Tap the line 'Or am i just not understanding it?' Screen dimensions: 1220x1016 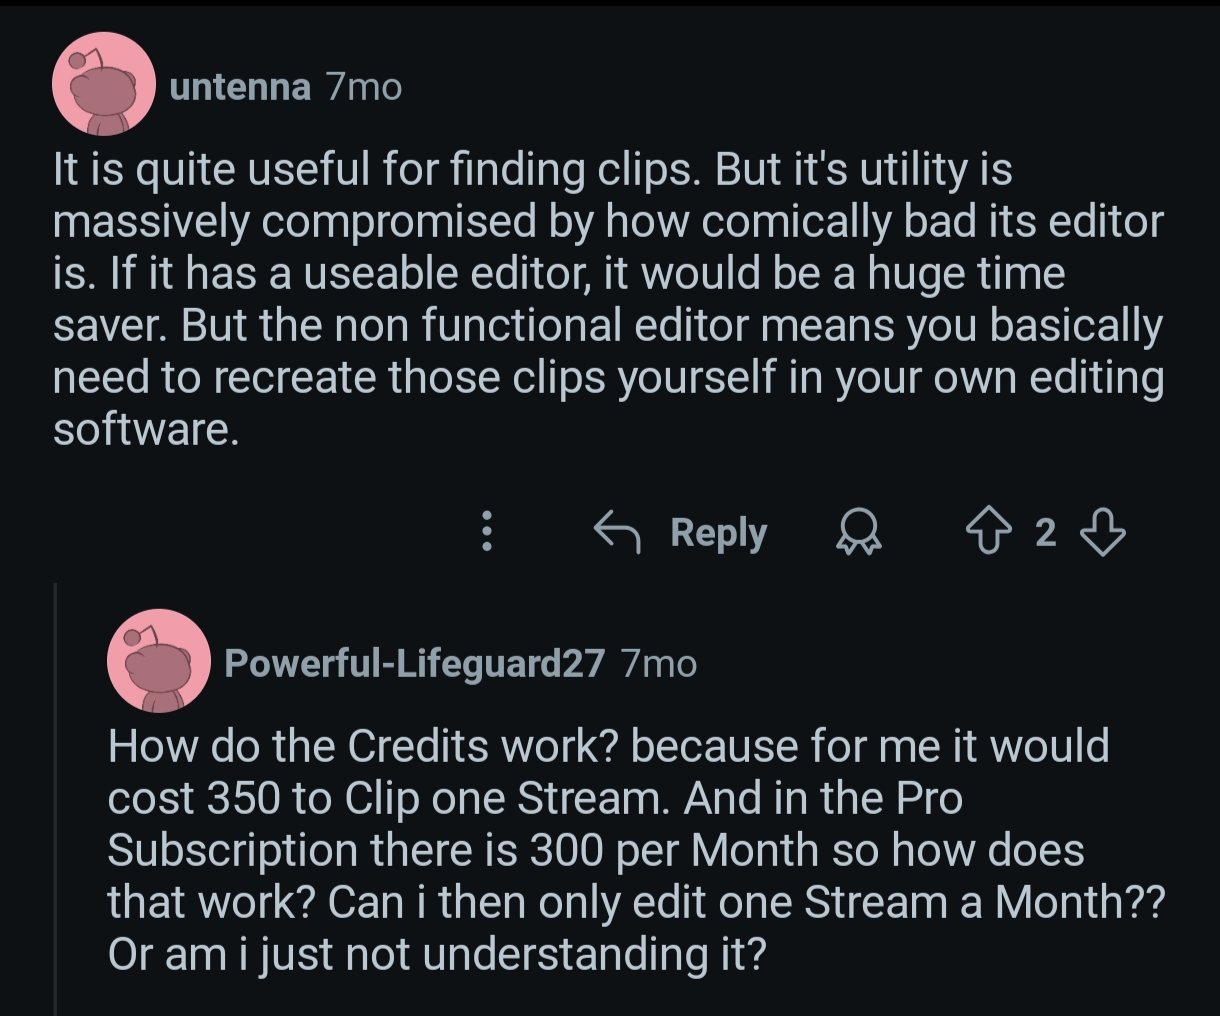[436, 954]
